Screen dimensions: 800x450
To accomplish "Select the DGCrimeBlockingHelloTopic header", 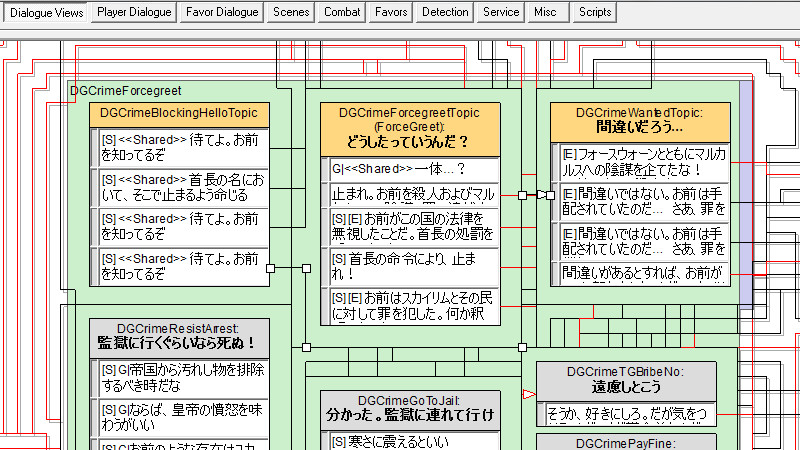I will (x=179, y=115).
